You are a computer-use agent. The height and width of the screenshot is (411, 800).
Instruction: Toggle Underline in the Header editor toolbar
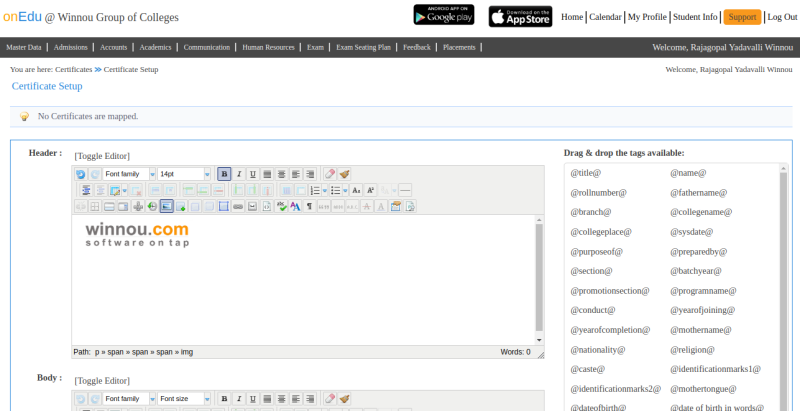(252, 174)
